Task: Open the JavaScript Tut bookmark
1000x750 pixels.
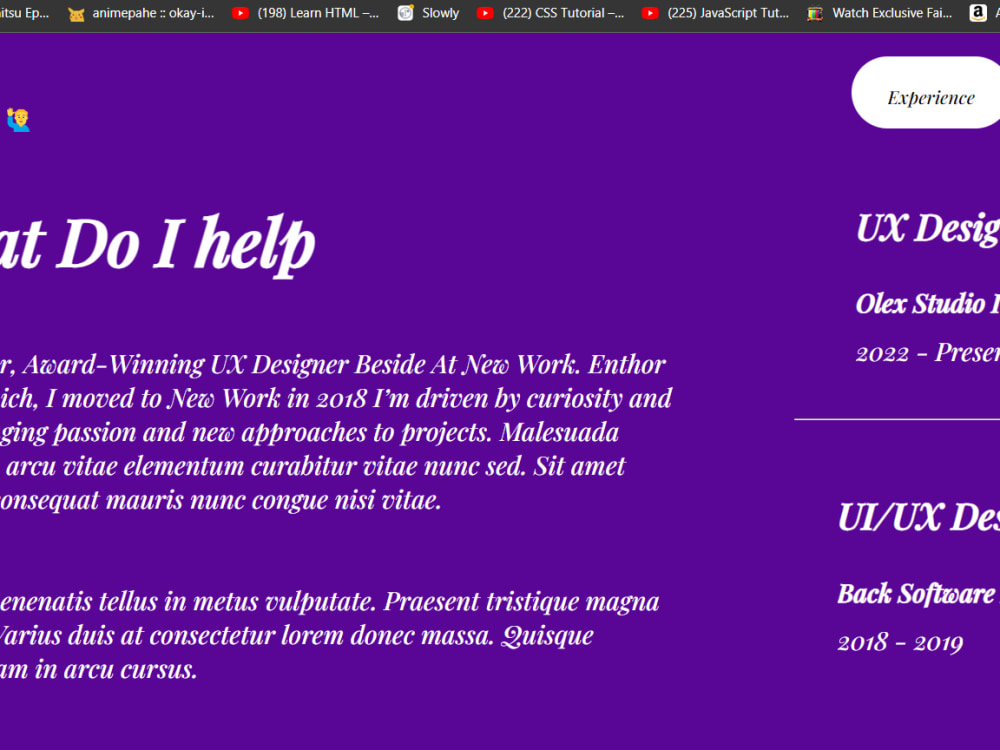Action: tap(716, 13)
